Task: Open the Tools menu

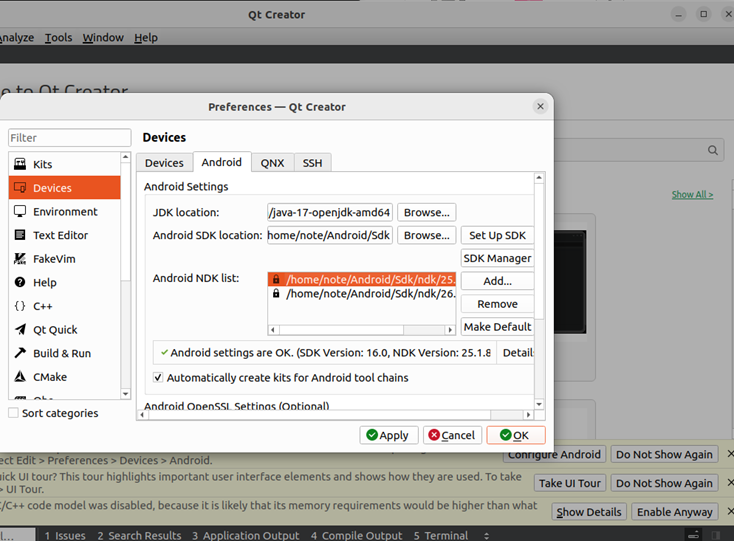Action: tap(59, 37)
